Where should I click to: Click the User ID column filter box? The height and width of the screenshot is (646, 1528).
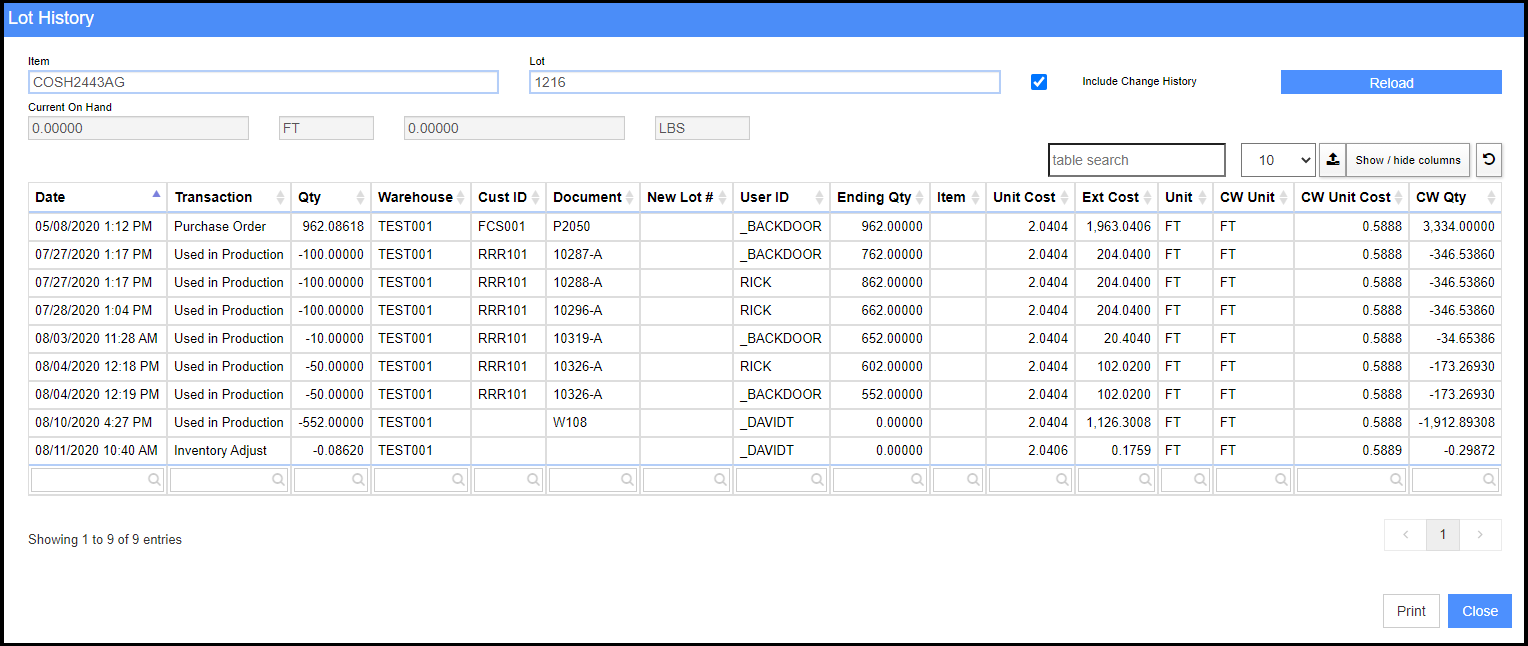[781, 480]
